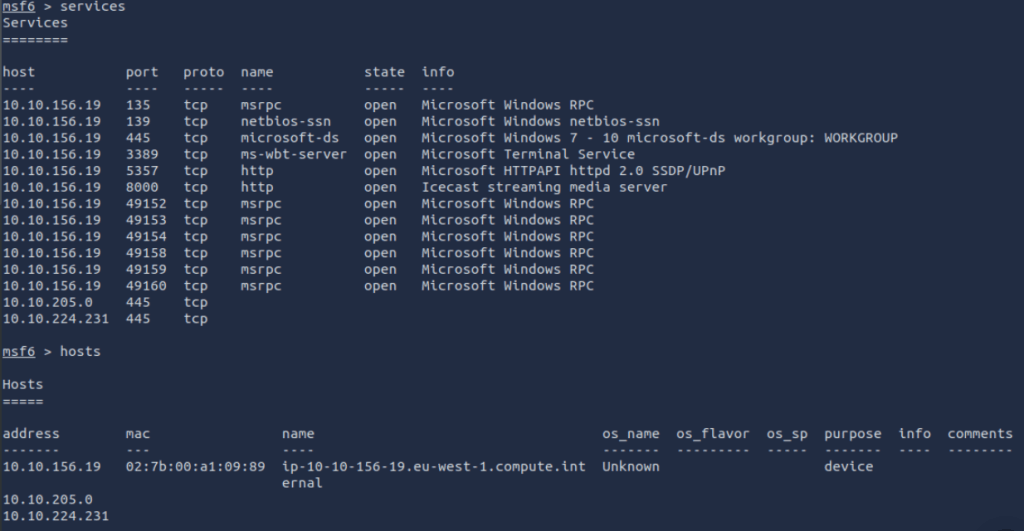
Task: Click the "Microsoft Terminal Service" info entry
Action: pos(528,154)
